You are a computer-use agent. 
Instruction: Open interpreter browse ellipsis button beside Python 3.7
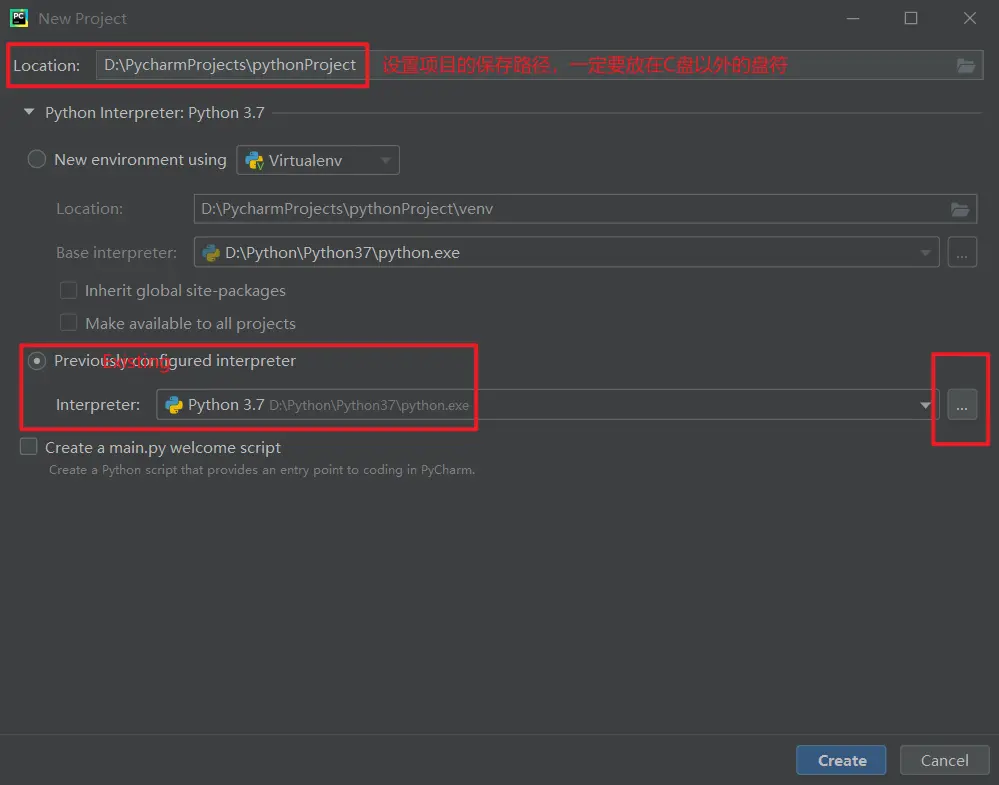[962, 405]
